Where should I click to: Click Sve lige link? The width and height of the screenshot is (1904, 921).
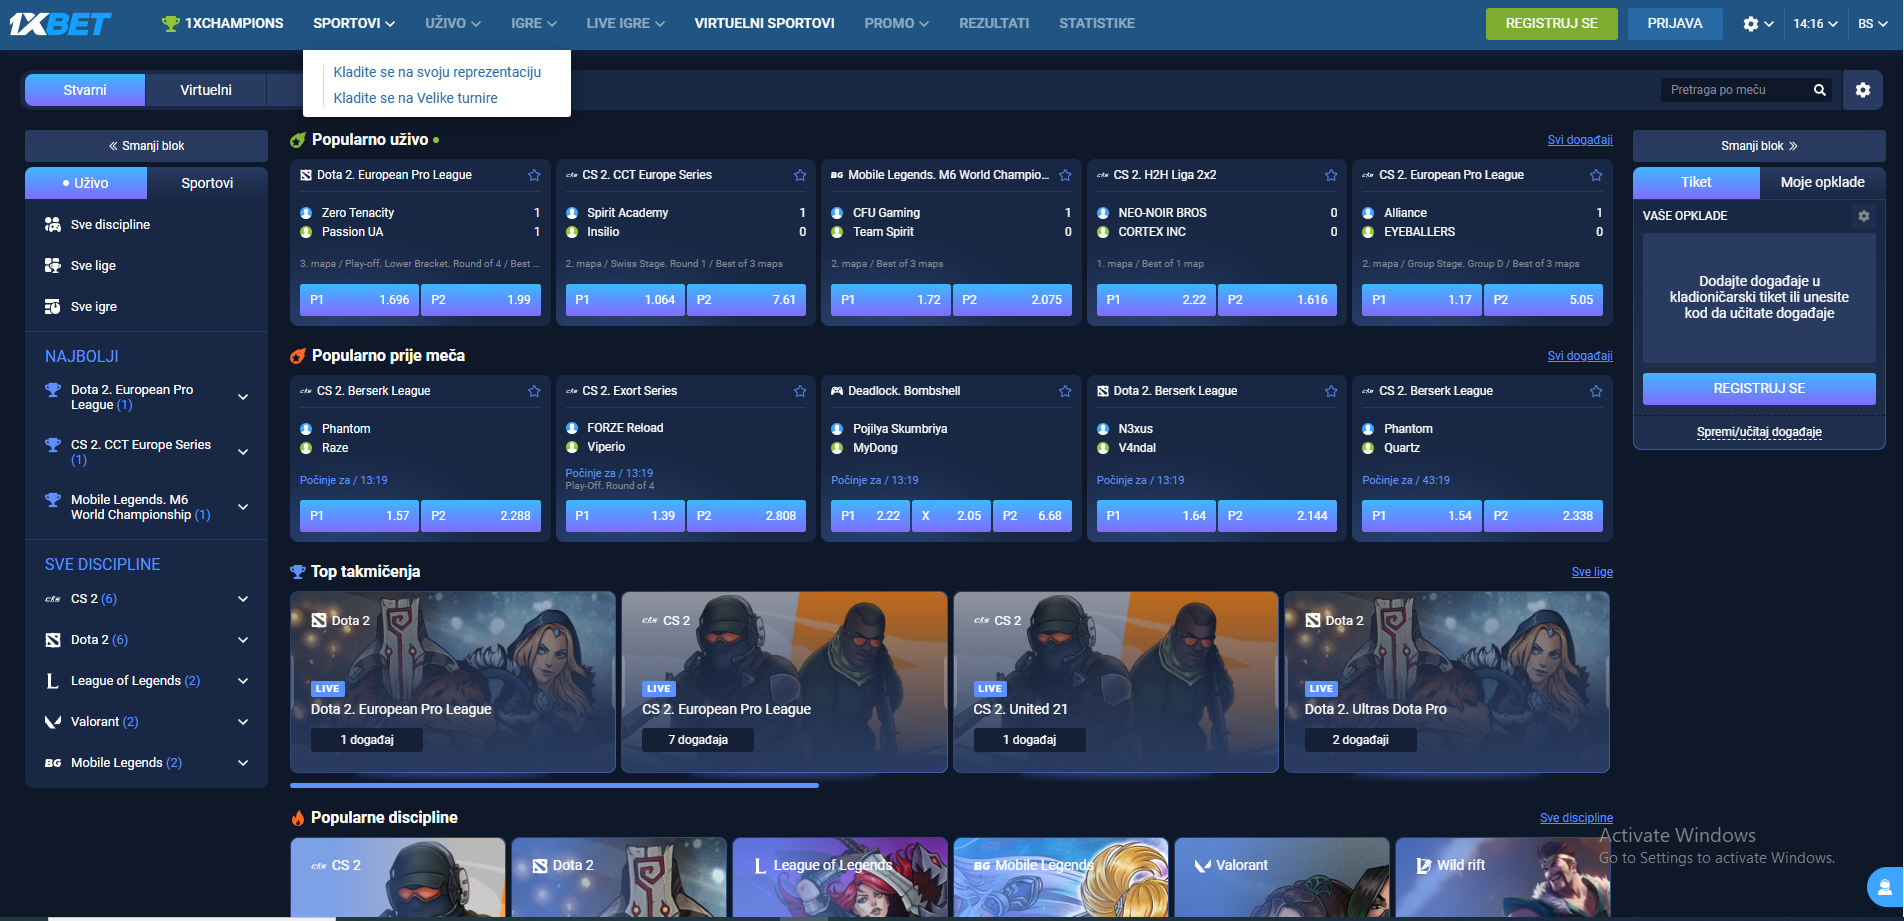(x=1592, y=572)
